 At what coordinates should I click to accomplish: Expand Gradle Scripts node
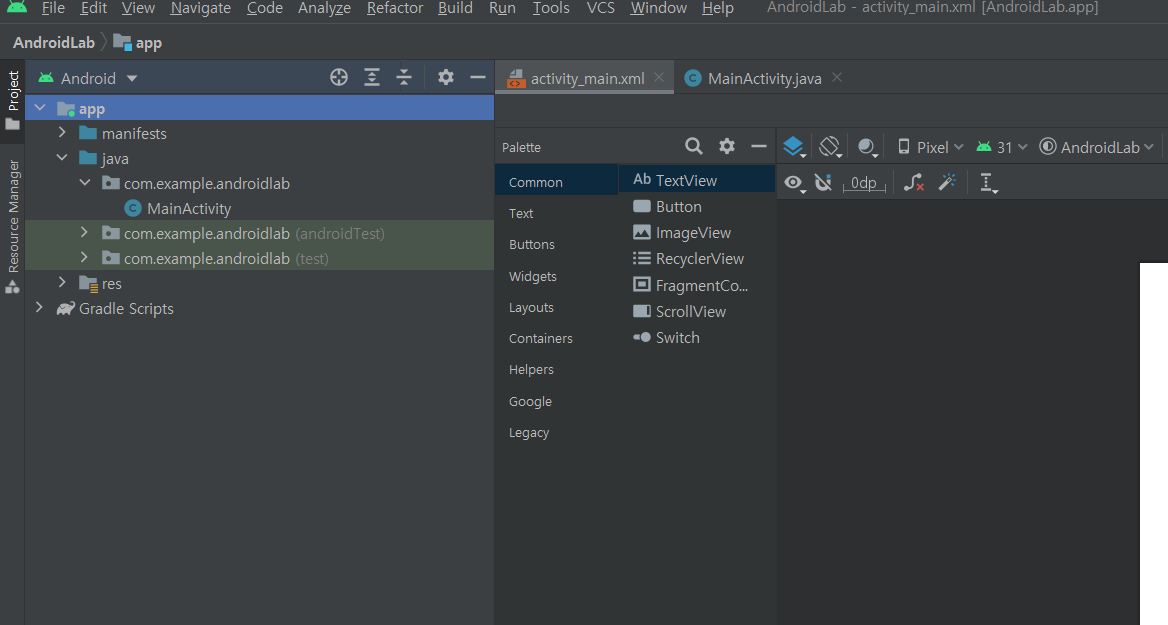point(39,308)
